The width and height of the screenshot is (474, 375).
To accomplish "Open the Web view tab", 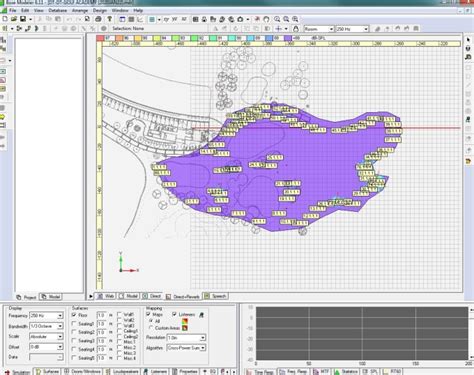I will [106, 296].
